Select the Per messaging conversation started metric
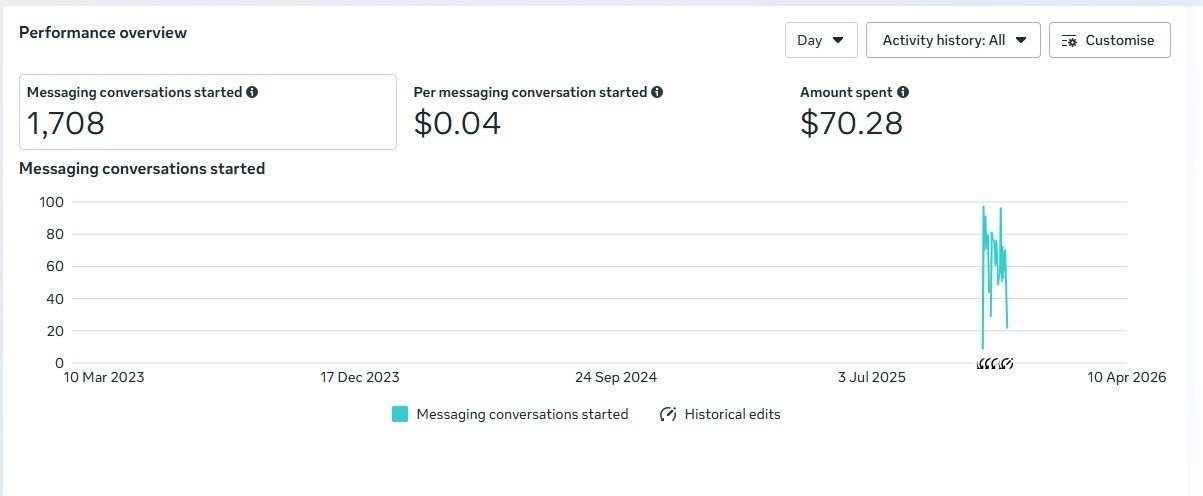The image size is (1203, 496). [x=530, y=92]
